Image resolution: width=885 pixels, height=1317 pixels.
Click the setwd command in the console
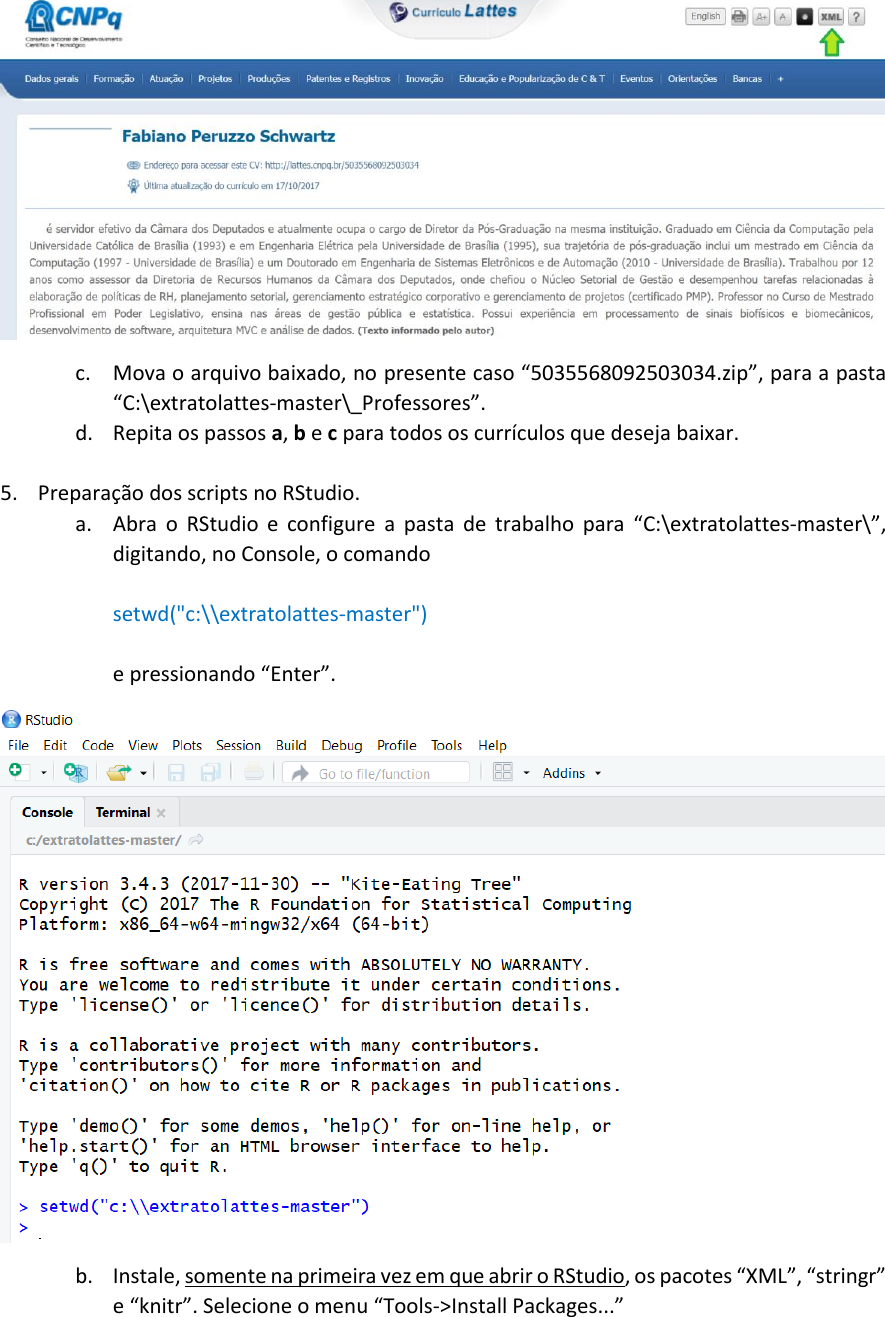[x=203, y=1206]
